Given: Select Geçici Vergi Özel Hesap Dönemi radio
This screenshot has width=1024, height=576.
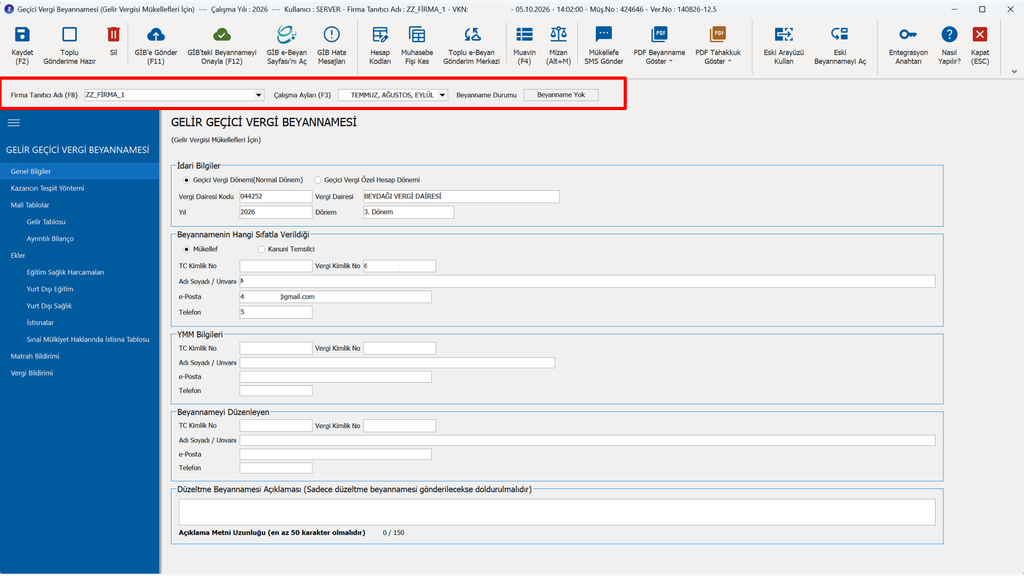Looking at the screenshot, I should click(318, 180).
